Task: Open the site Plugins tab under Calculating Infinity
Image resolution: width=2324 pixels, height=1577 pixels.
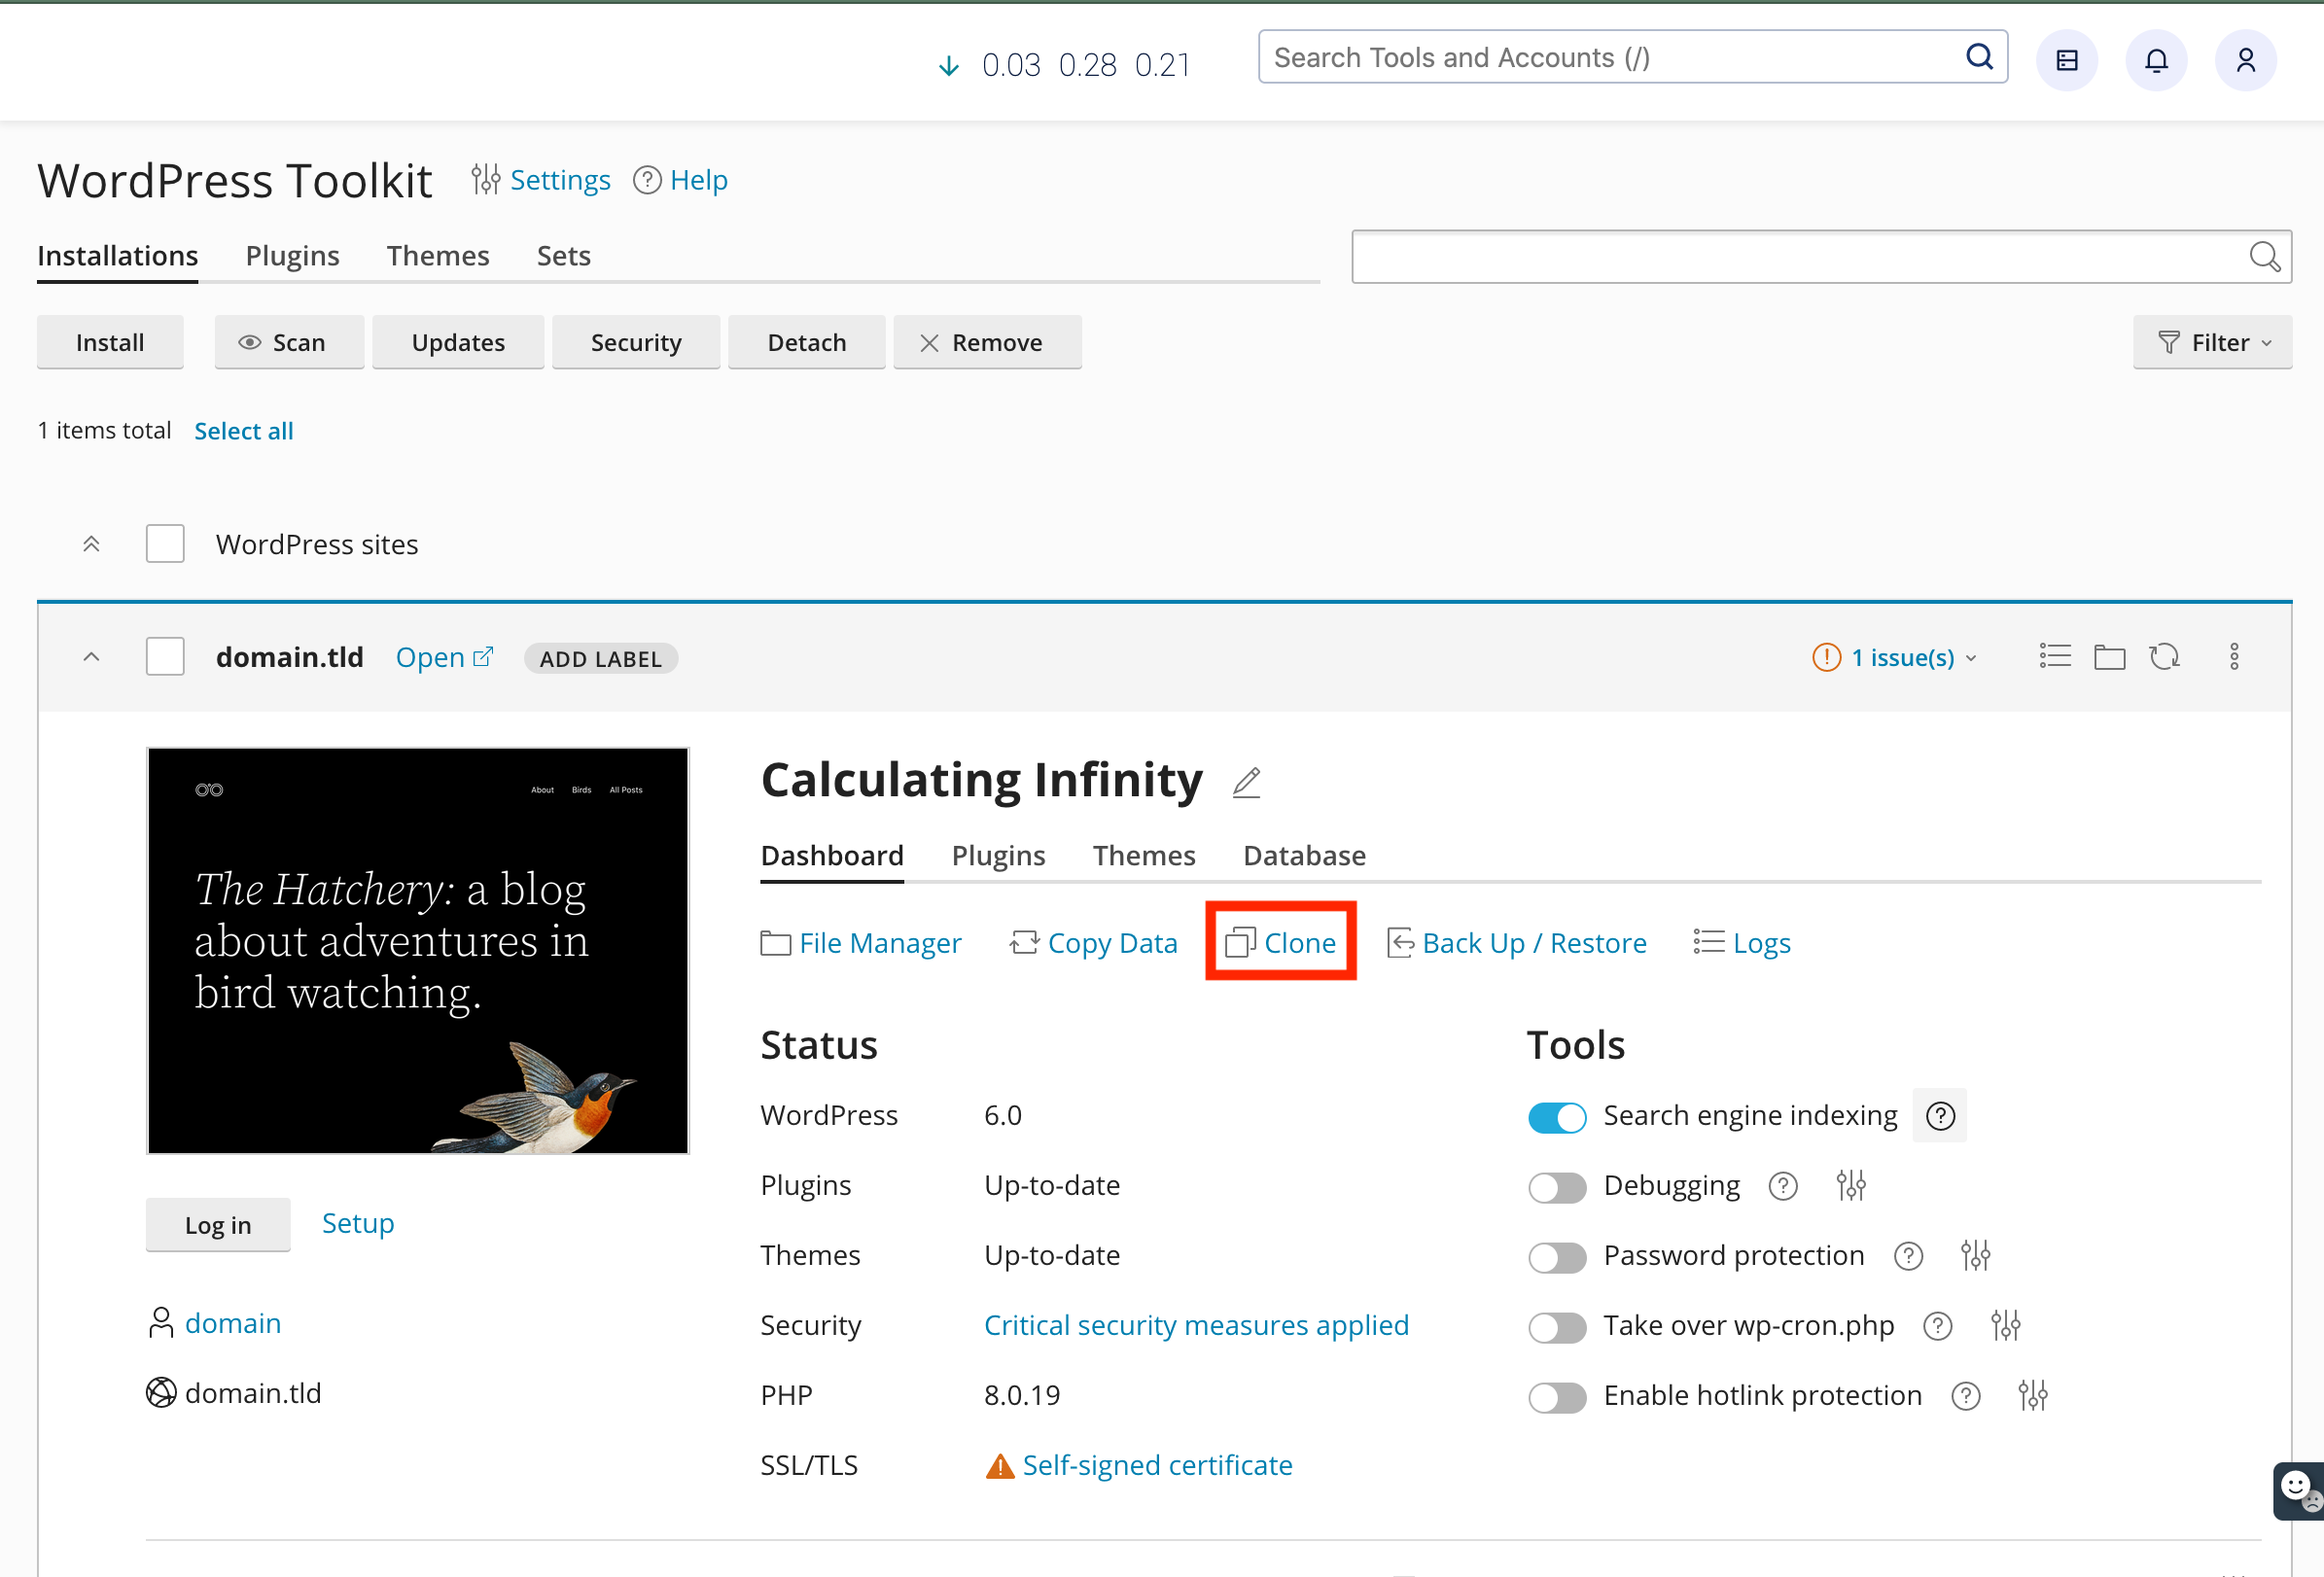Action: [998, 856]
